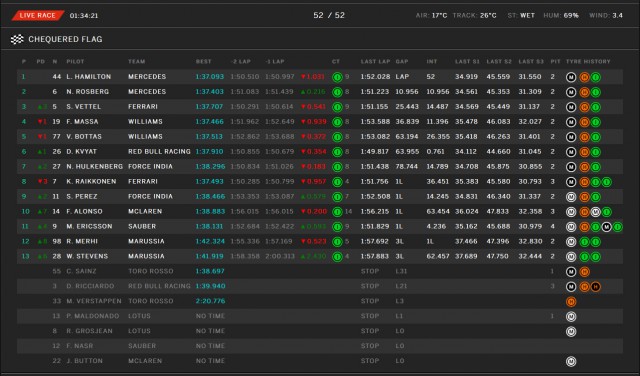Click Vettel's current tyre icon in CT column
This screenshot has height=376, width=640.
(337, 107)
